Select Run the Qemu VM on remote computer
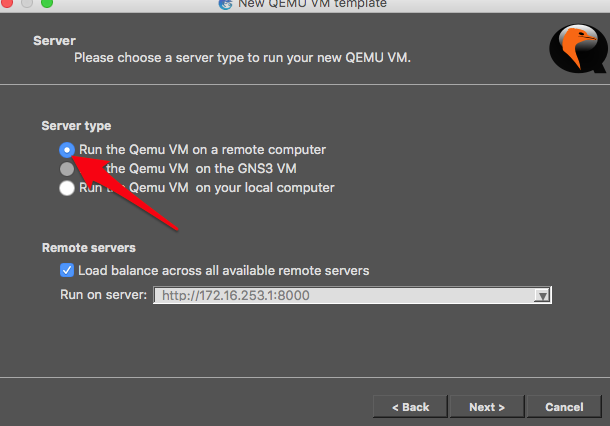610x426 pixels. [x=67, y=150]
